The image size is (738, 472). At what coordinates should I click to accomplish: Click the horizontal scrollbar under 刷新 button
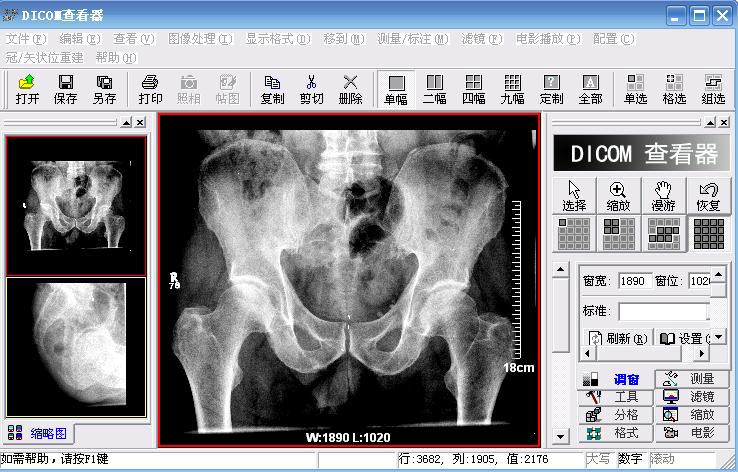645,354
